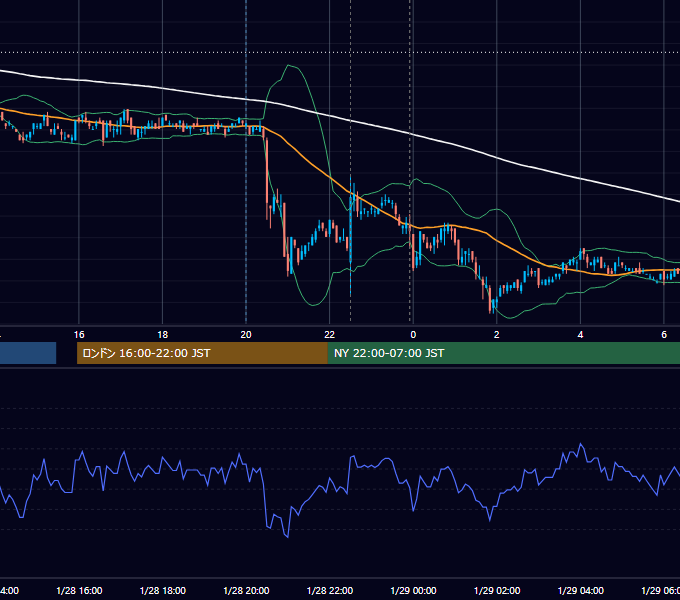The width and height of the screenshot is (680, 600).
Task: Click the '1/29 02:00' date label
Action: [x=497, y=590]
